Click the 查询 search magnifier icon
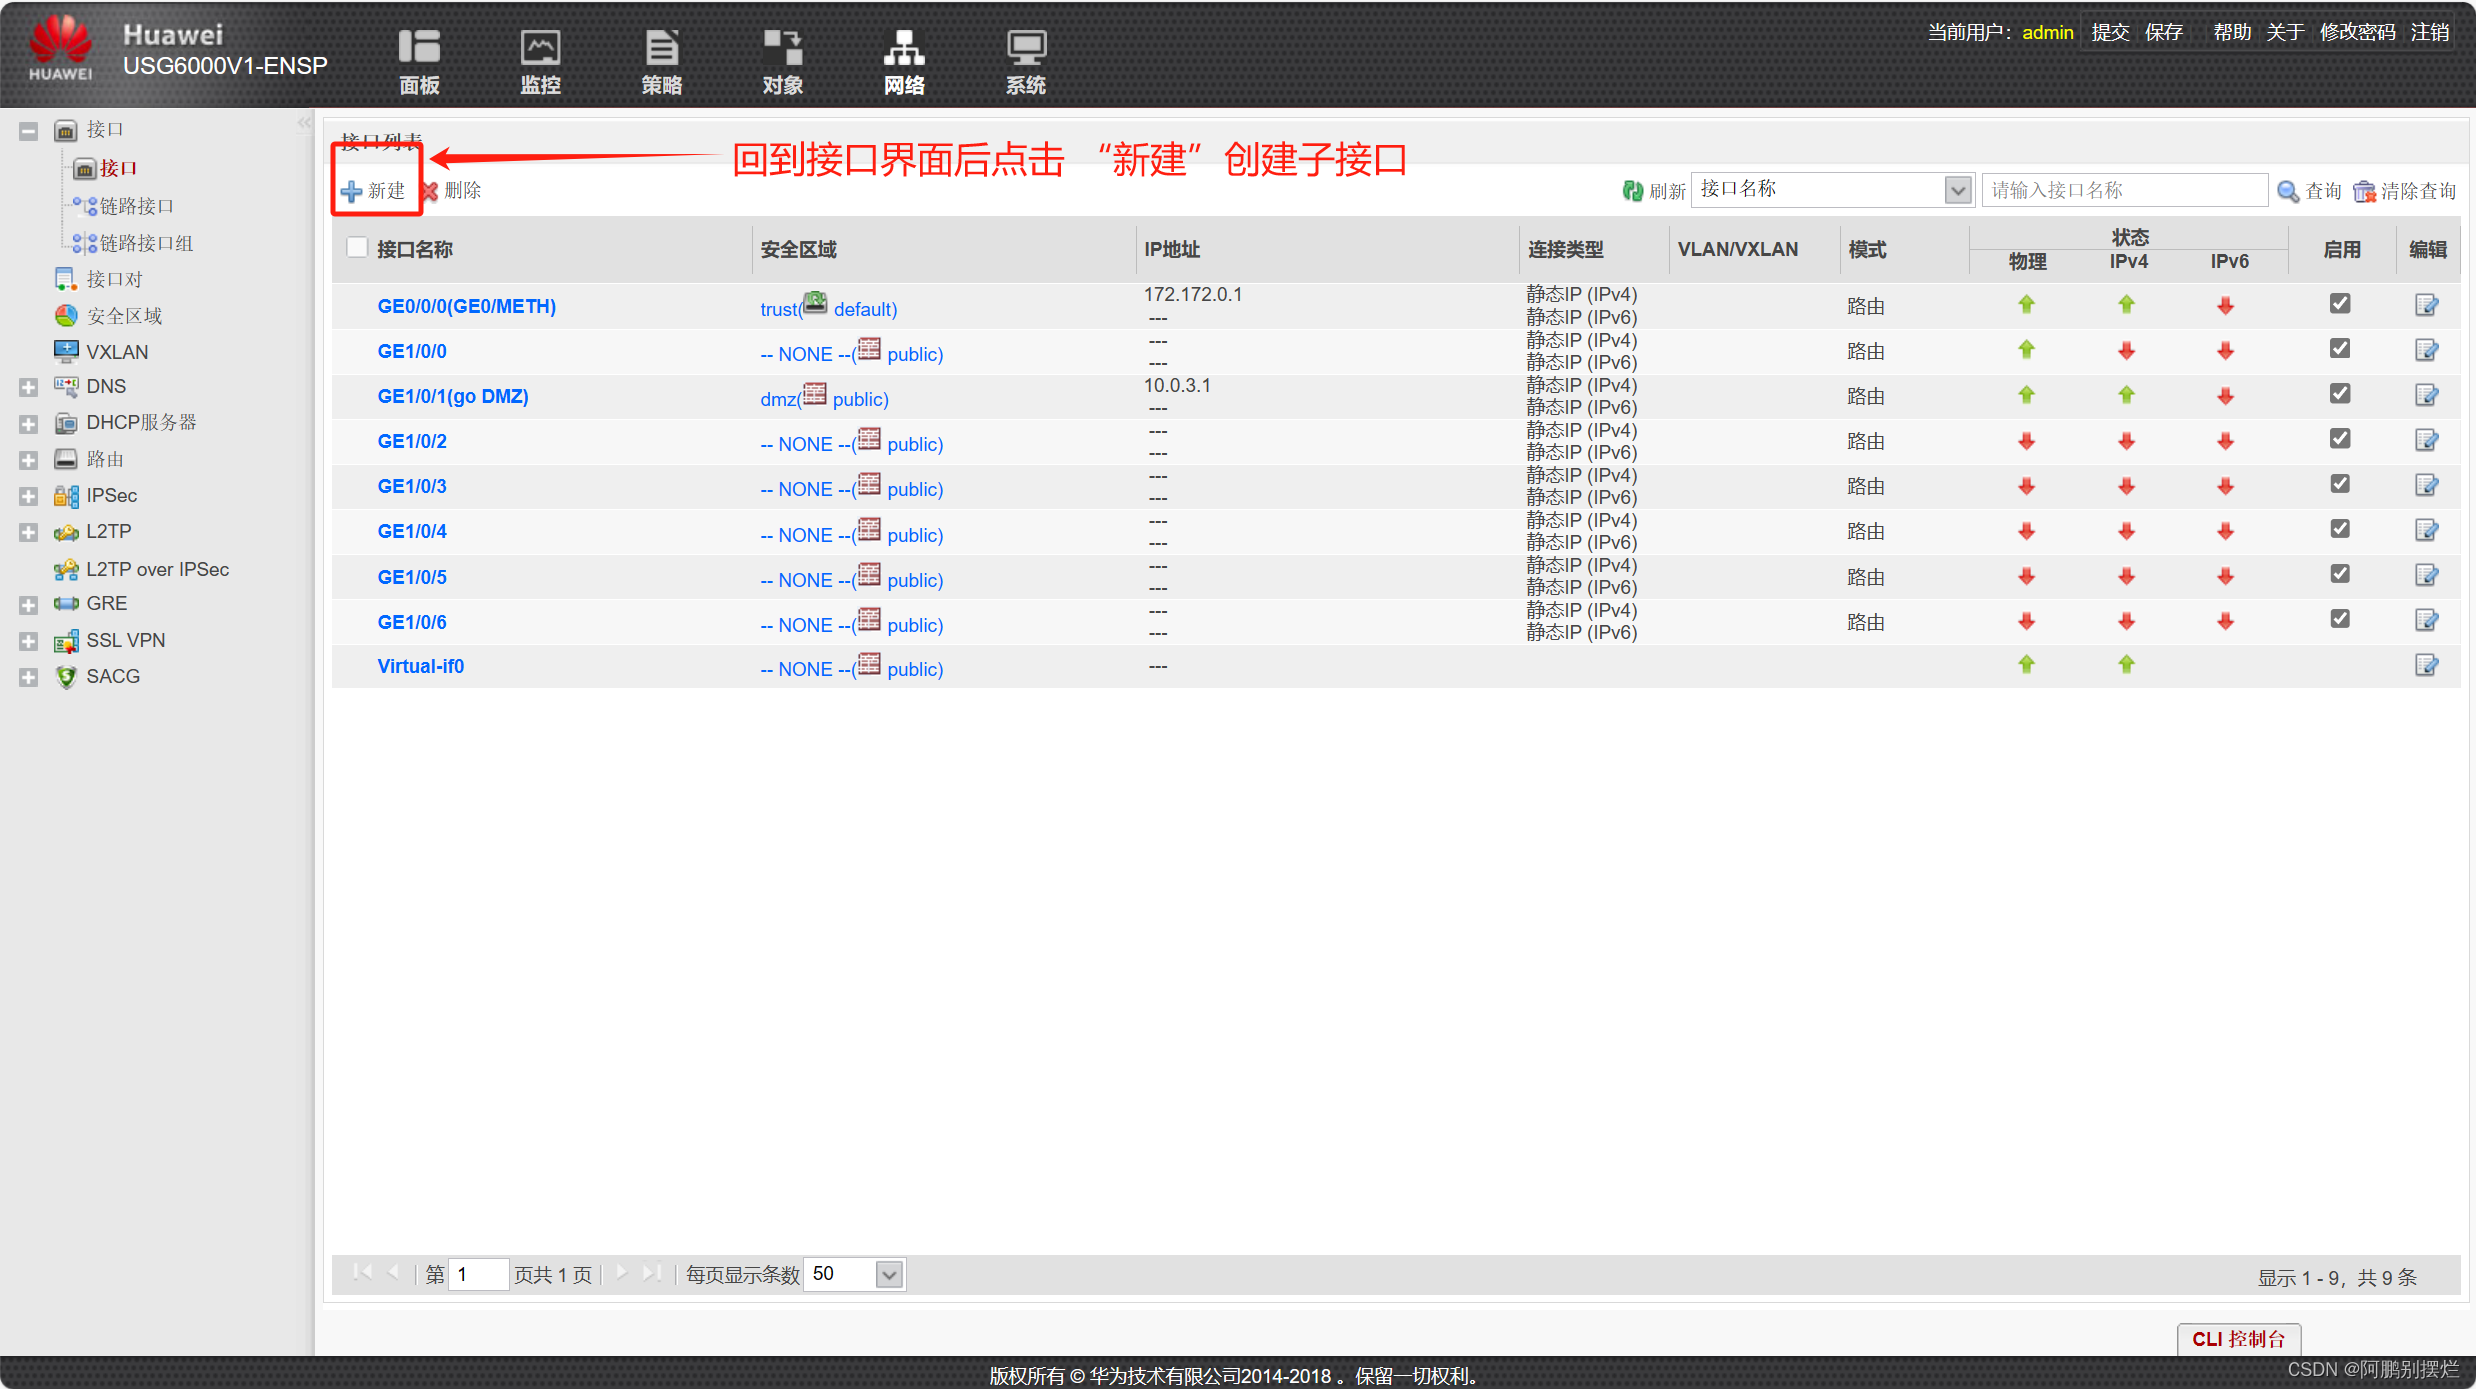Viewport: 2476px width, 1389px height. (2288, 191)
